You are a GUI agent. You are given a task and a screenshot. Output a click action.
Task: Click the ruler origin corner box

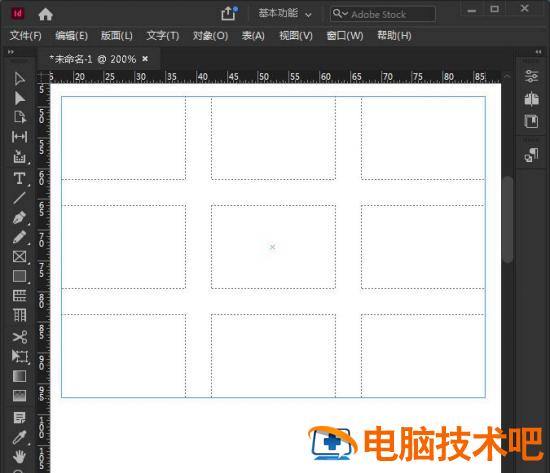click(x=43, y=77)
